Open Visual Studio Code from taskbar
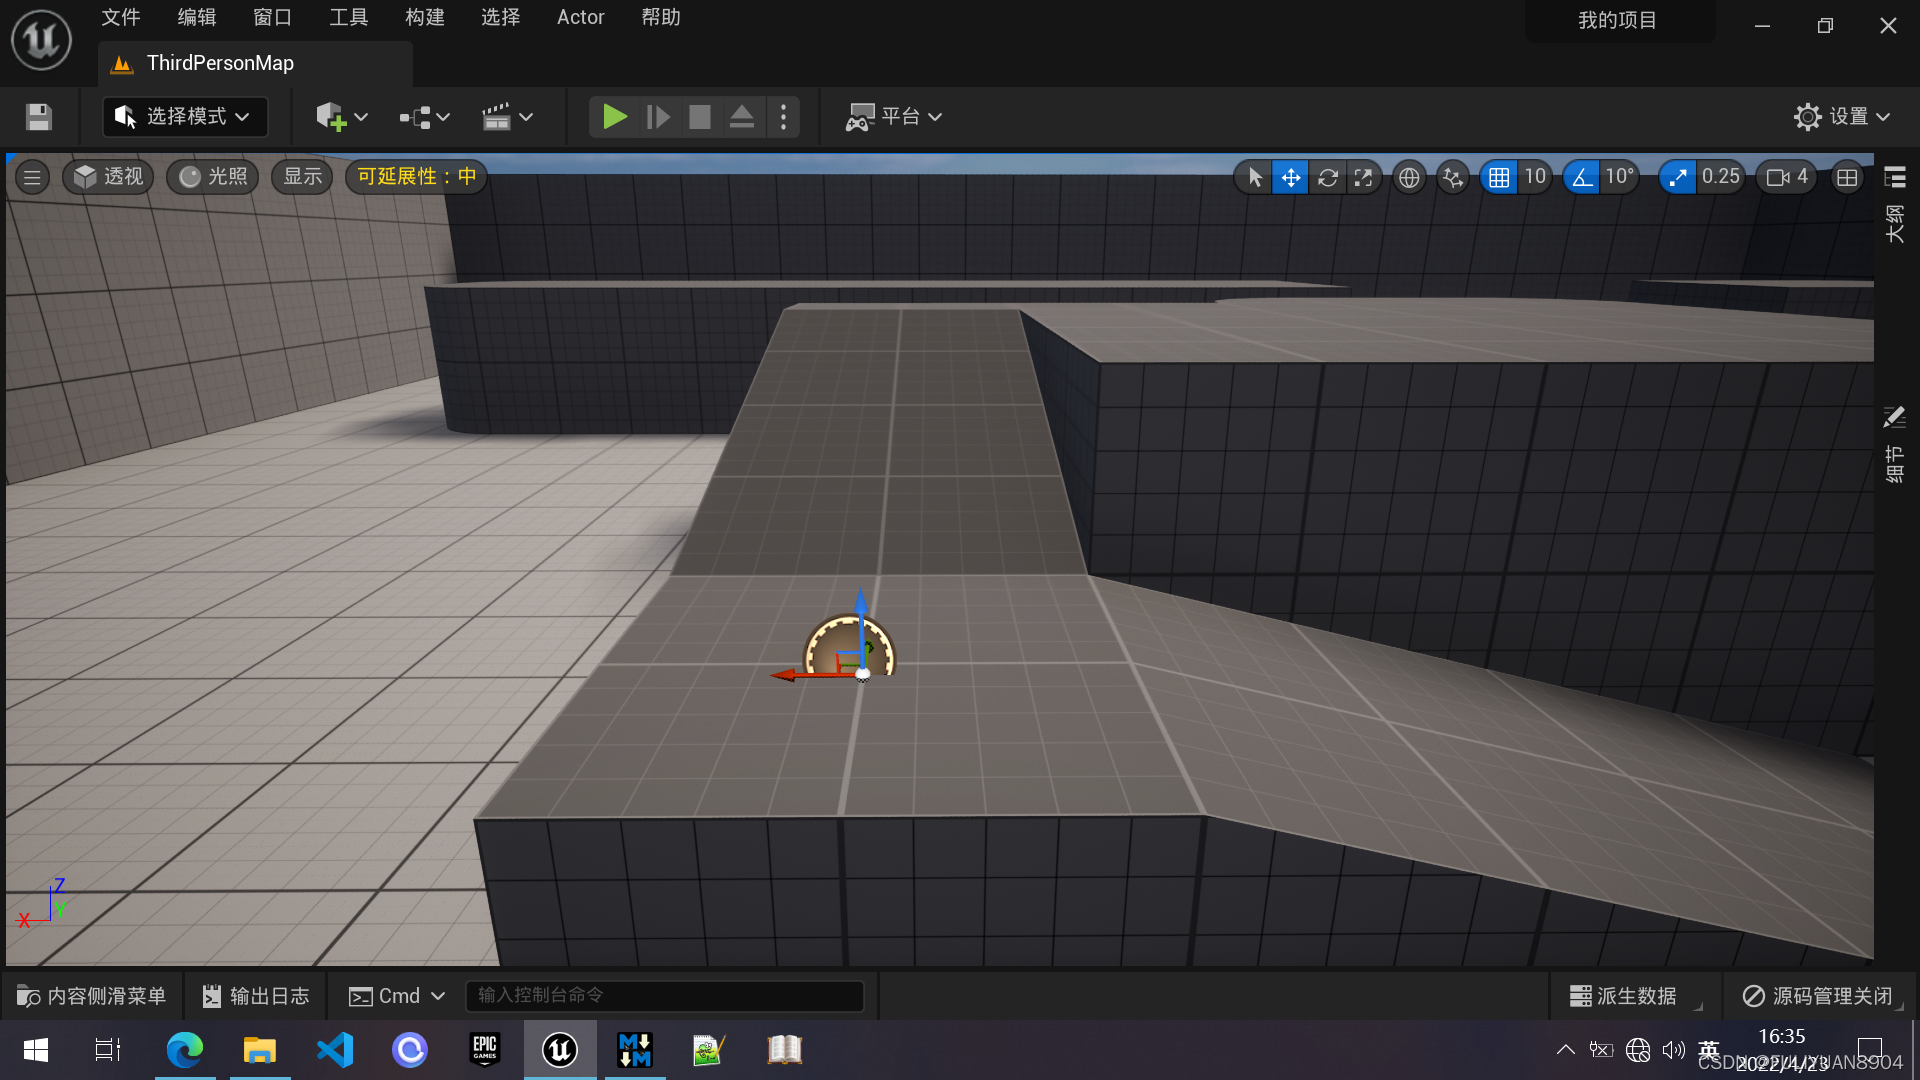The width and height of the screenshot is (1920, 1080). click(335, 1050)
